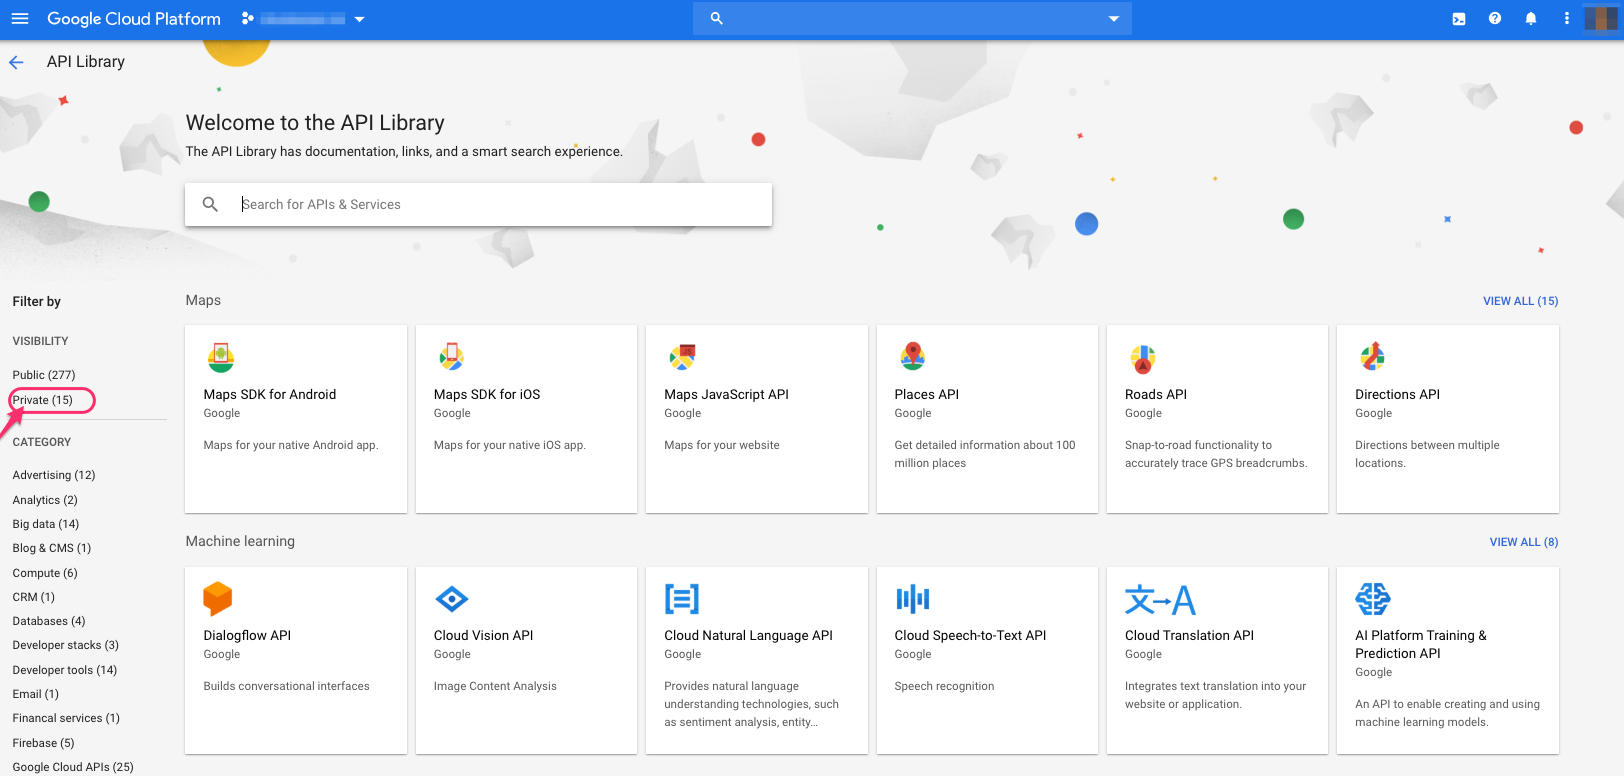
Task: Open Cloud Vision API title
Action: coord(484,635)
